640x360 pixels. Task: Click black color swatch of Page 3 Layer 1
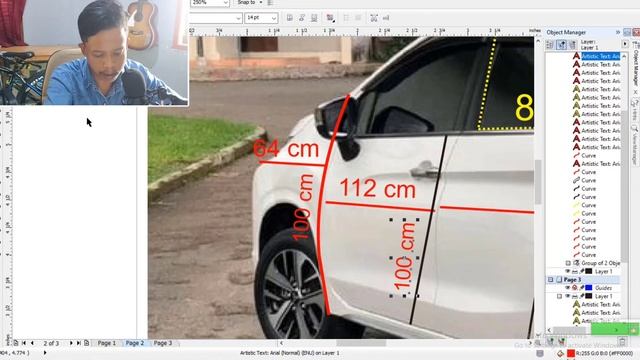(589, 296)
